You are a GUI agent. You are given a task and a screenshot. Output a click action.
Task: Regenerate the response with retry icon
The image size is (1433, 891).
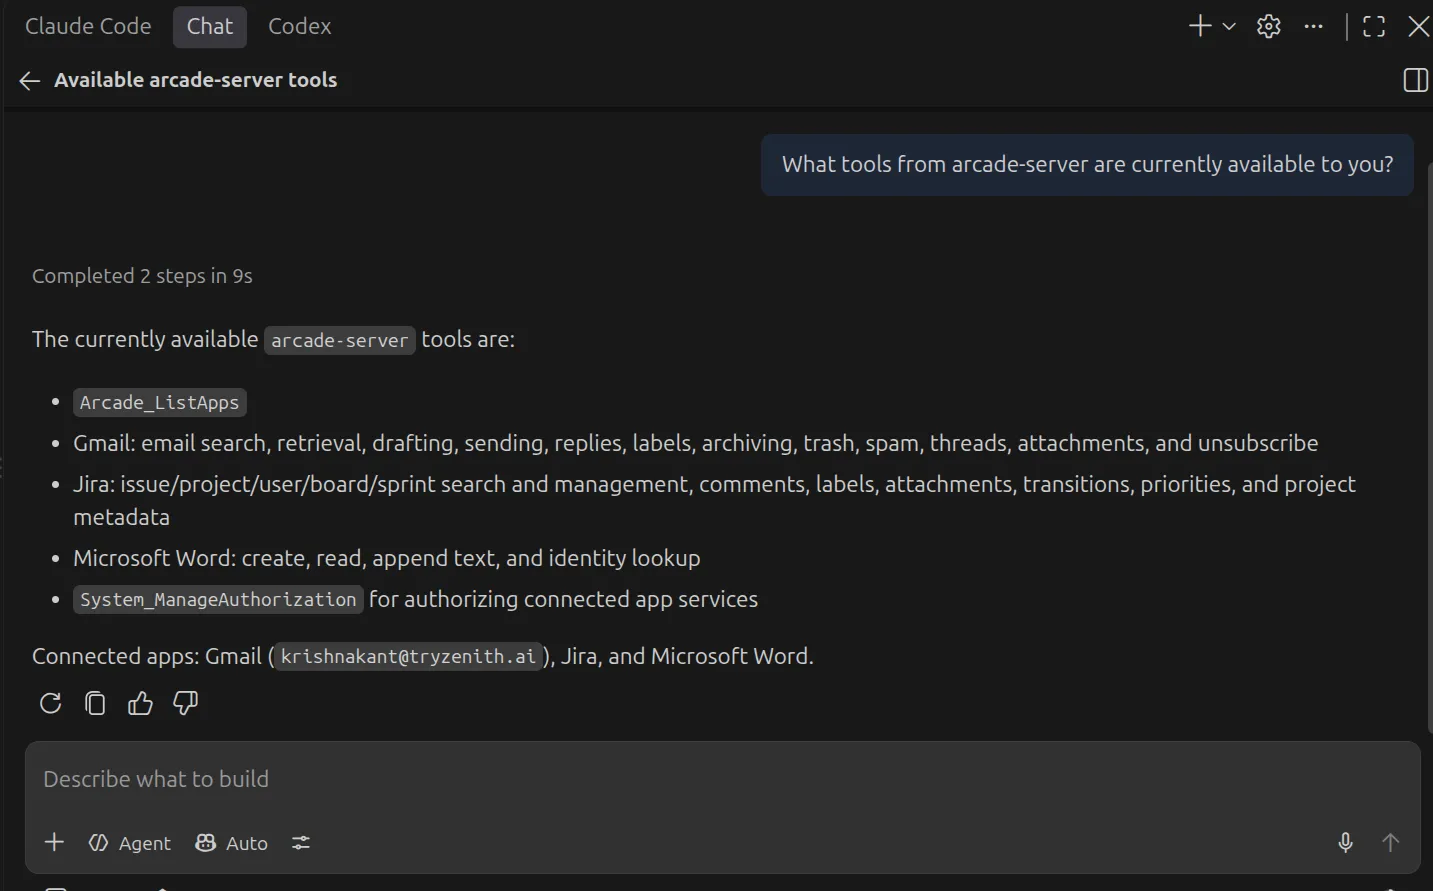(x=50, y=704)
